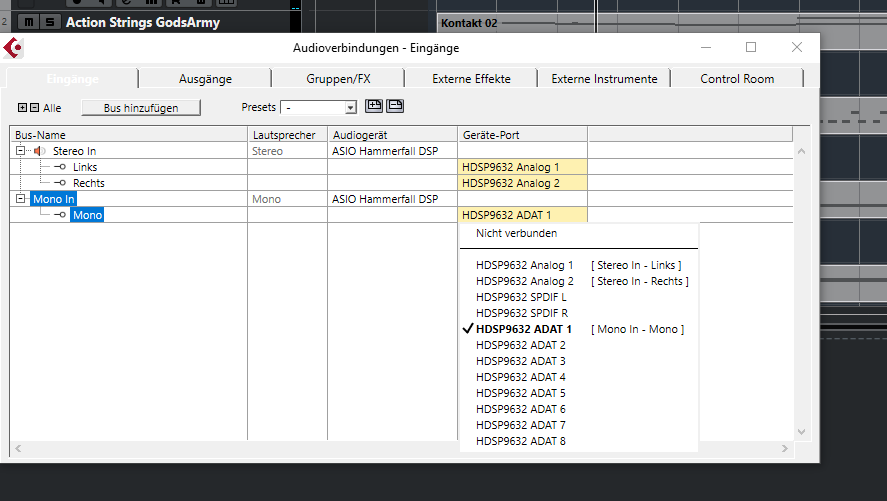Select the Eingänge tab
887x501 pixels.
pos(72,79)
